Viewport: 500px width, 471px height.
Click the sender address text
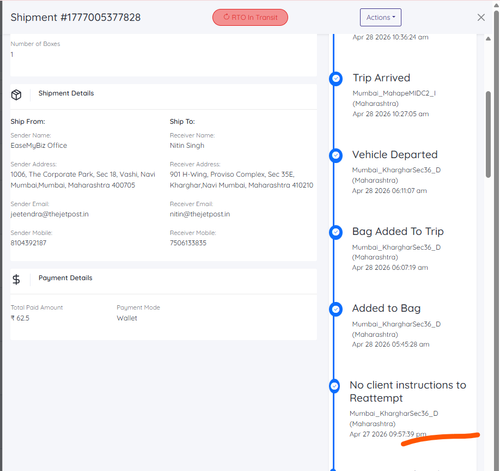click(x=83, y=180)
